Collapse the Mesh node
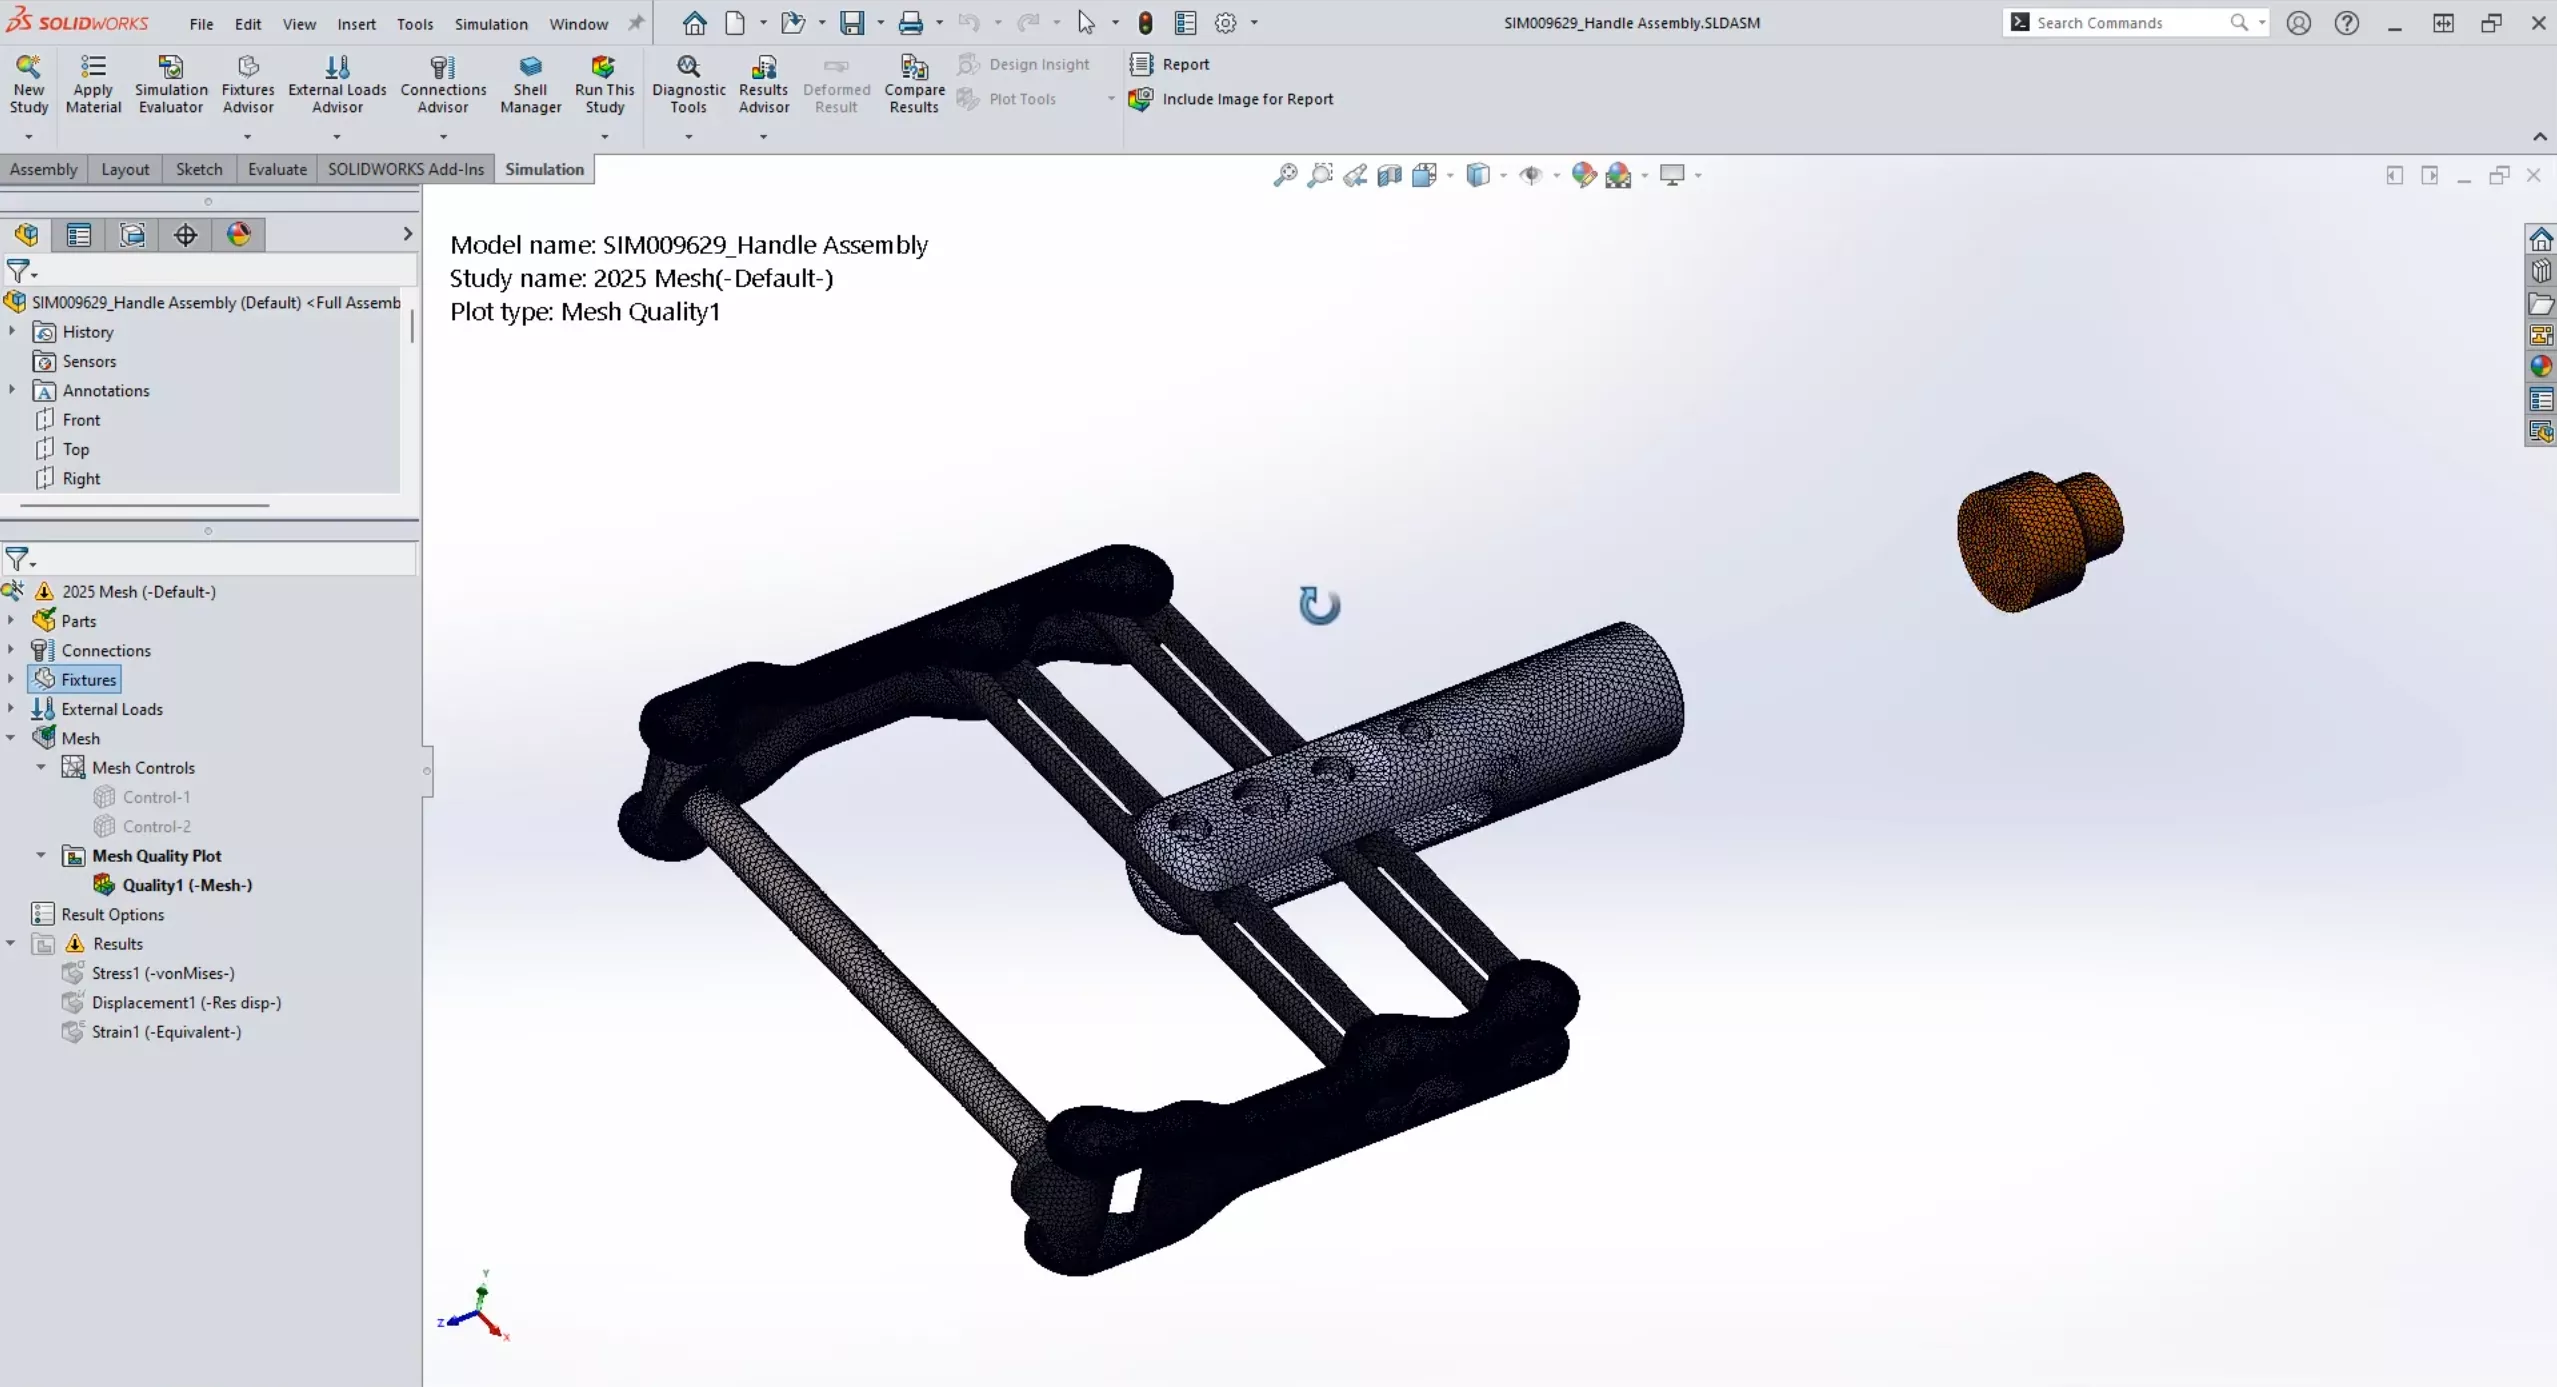2557x1387 pixels. 11,738
